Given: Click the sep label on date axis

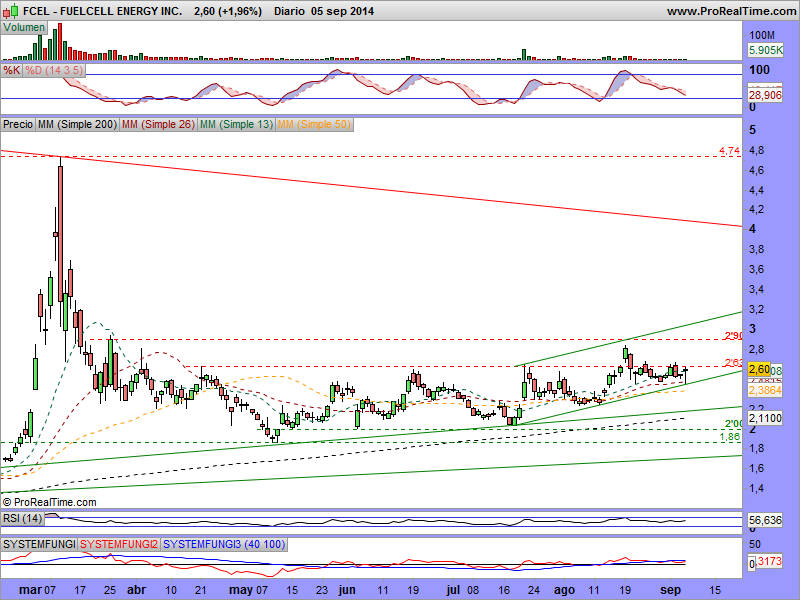Looking at the screenshot, I should pyautogui.click(x=670, y=591).
